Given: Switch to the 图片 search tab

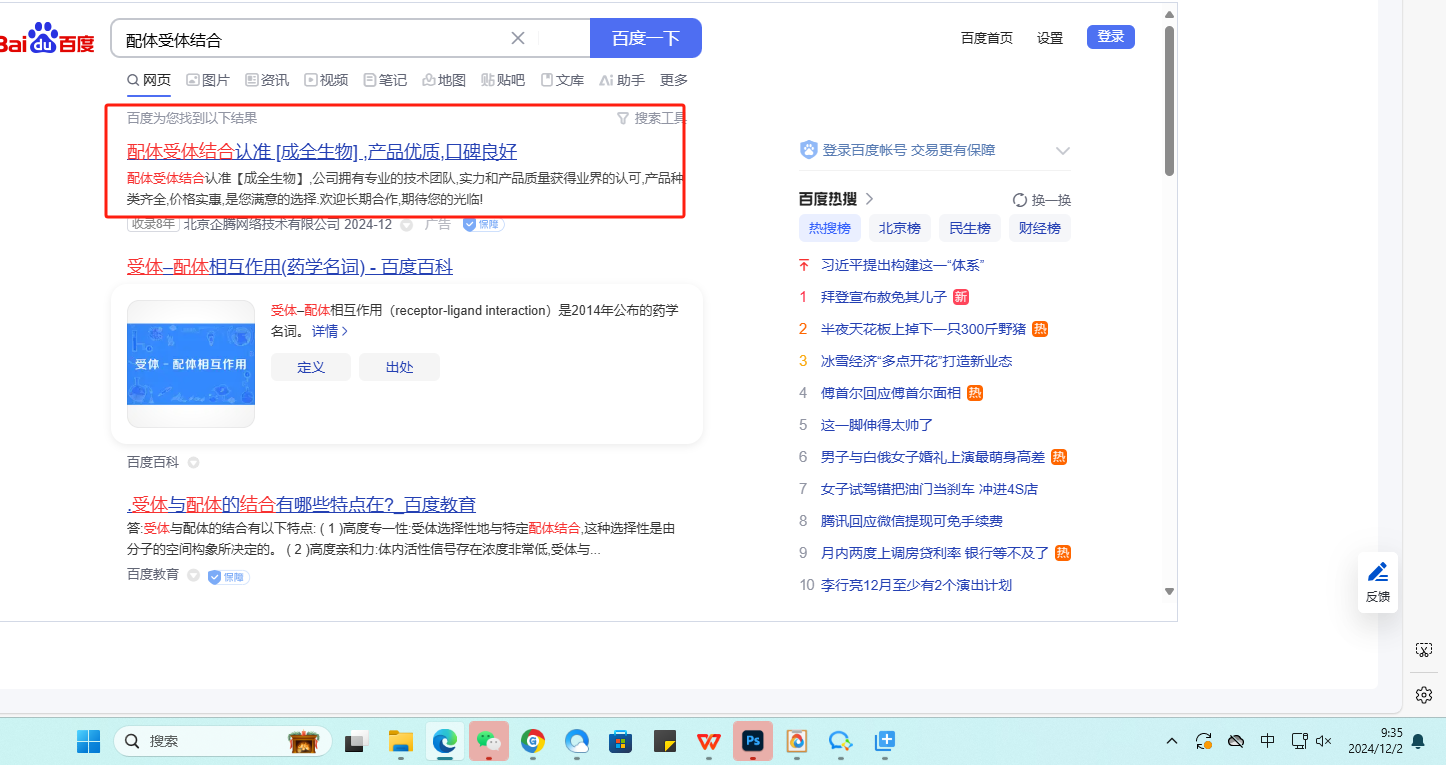Looking at the screenshot, I should (208, 80).
